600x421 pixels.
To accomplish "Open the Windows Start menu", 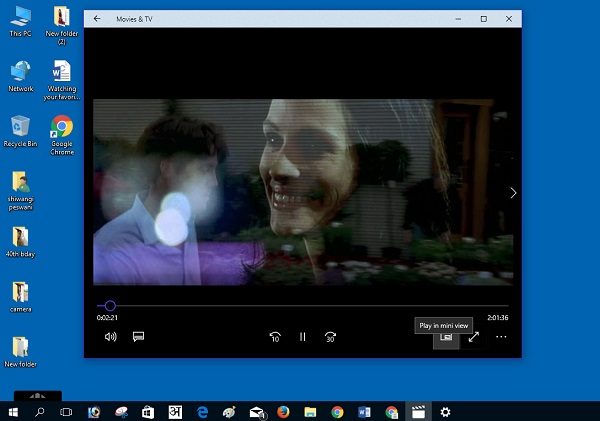I will 13,412.
